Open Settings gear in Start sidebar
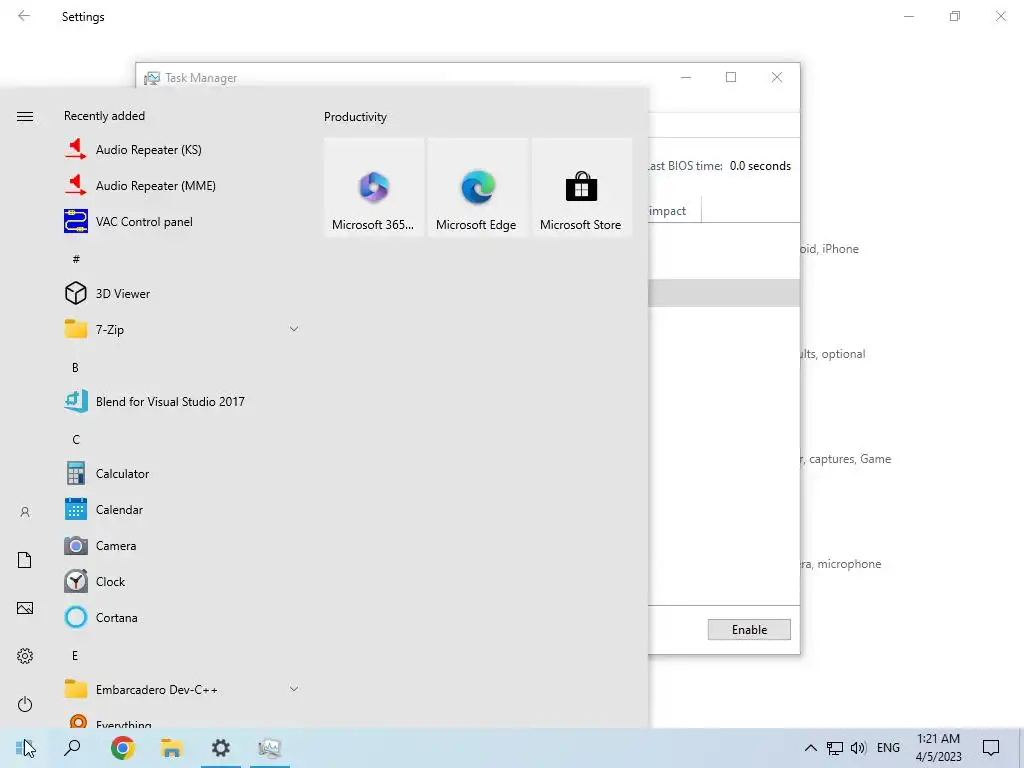This screenshot has width=1024, height=768. (25, 656)
